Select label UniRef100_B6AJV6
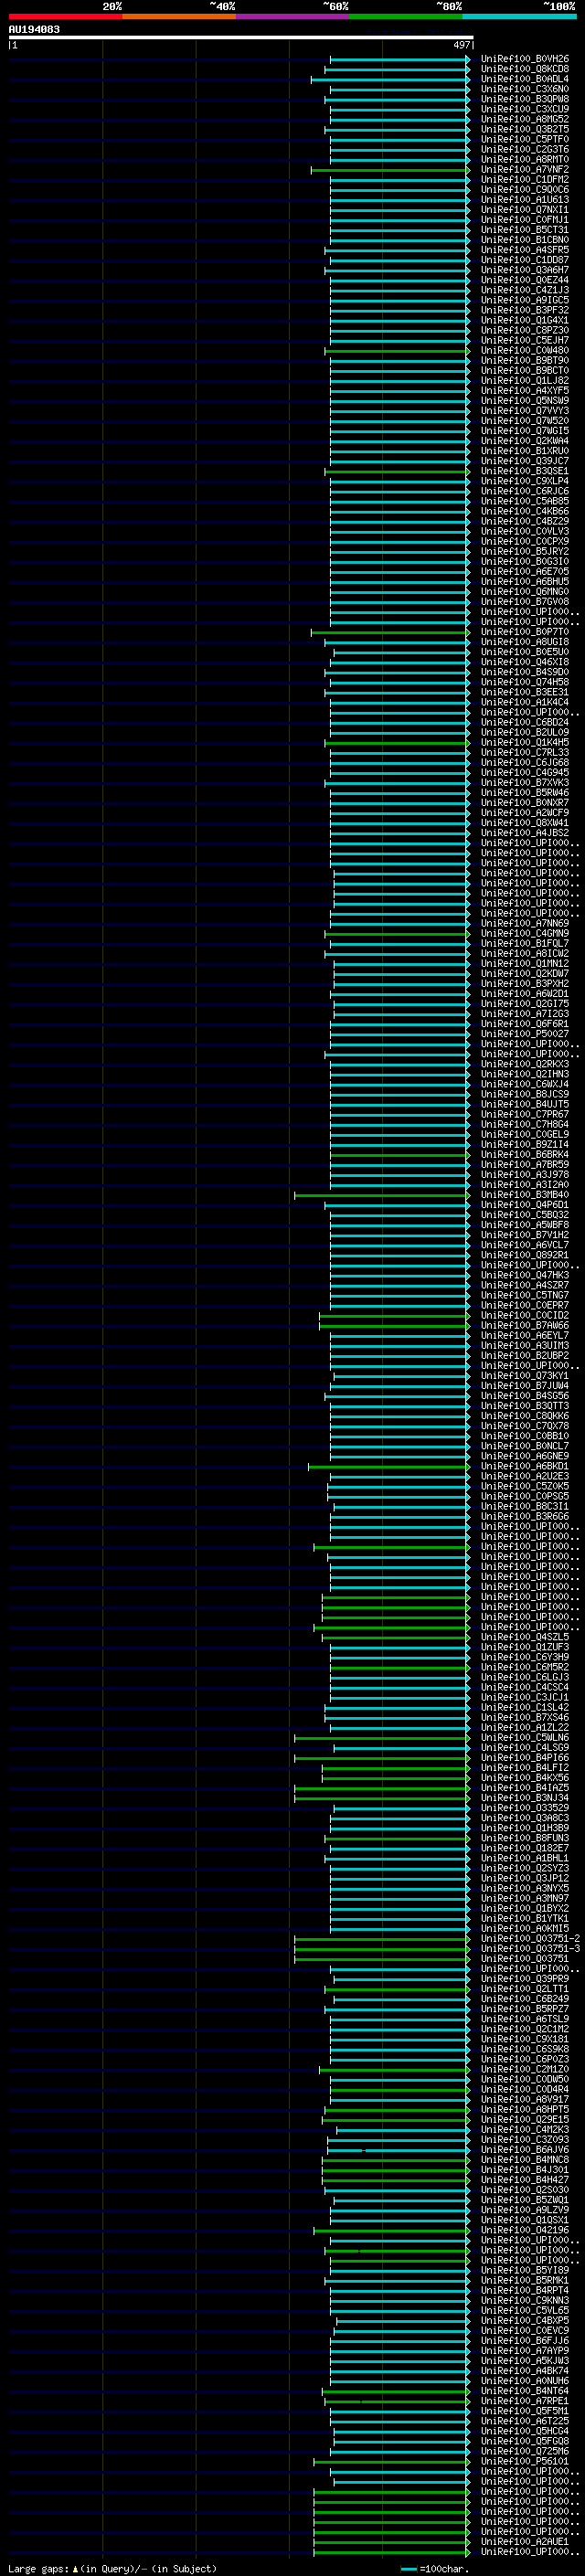 (525, 2150)
